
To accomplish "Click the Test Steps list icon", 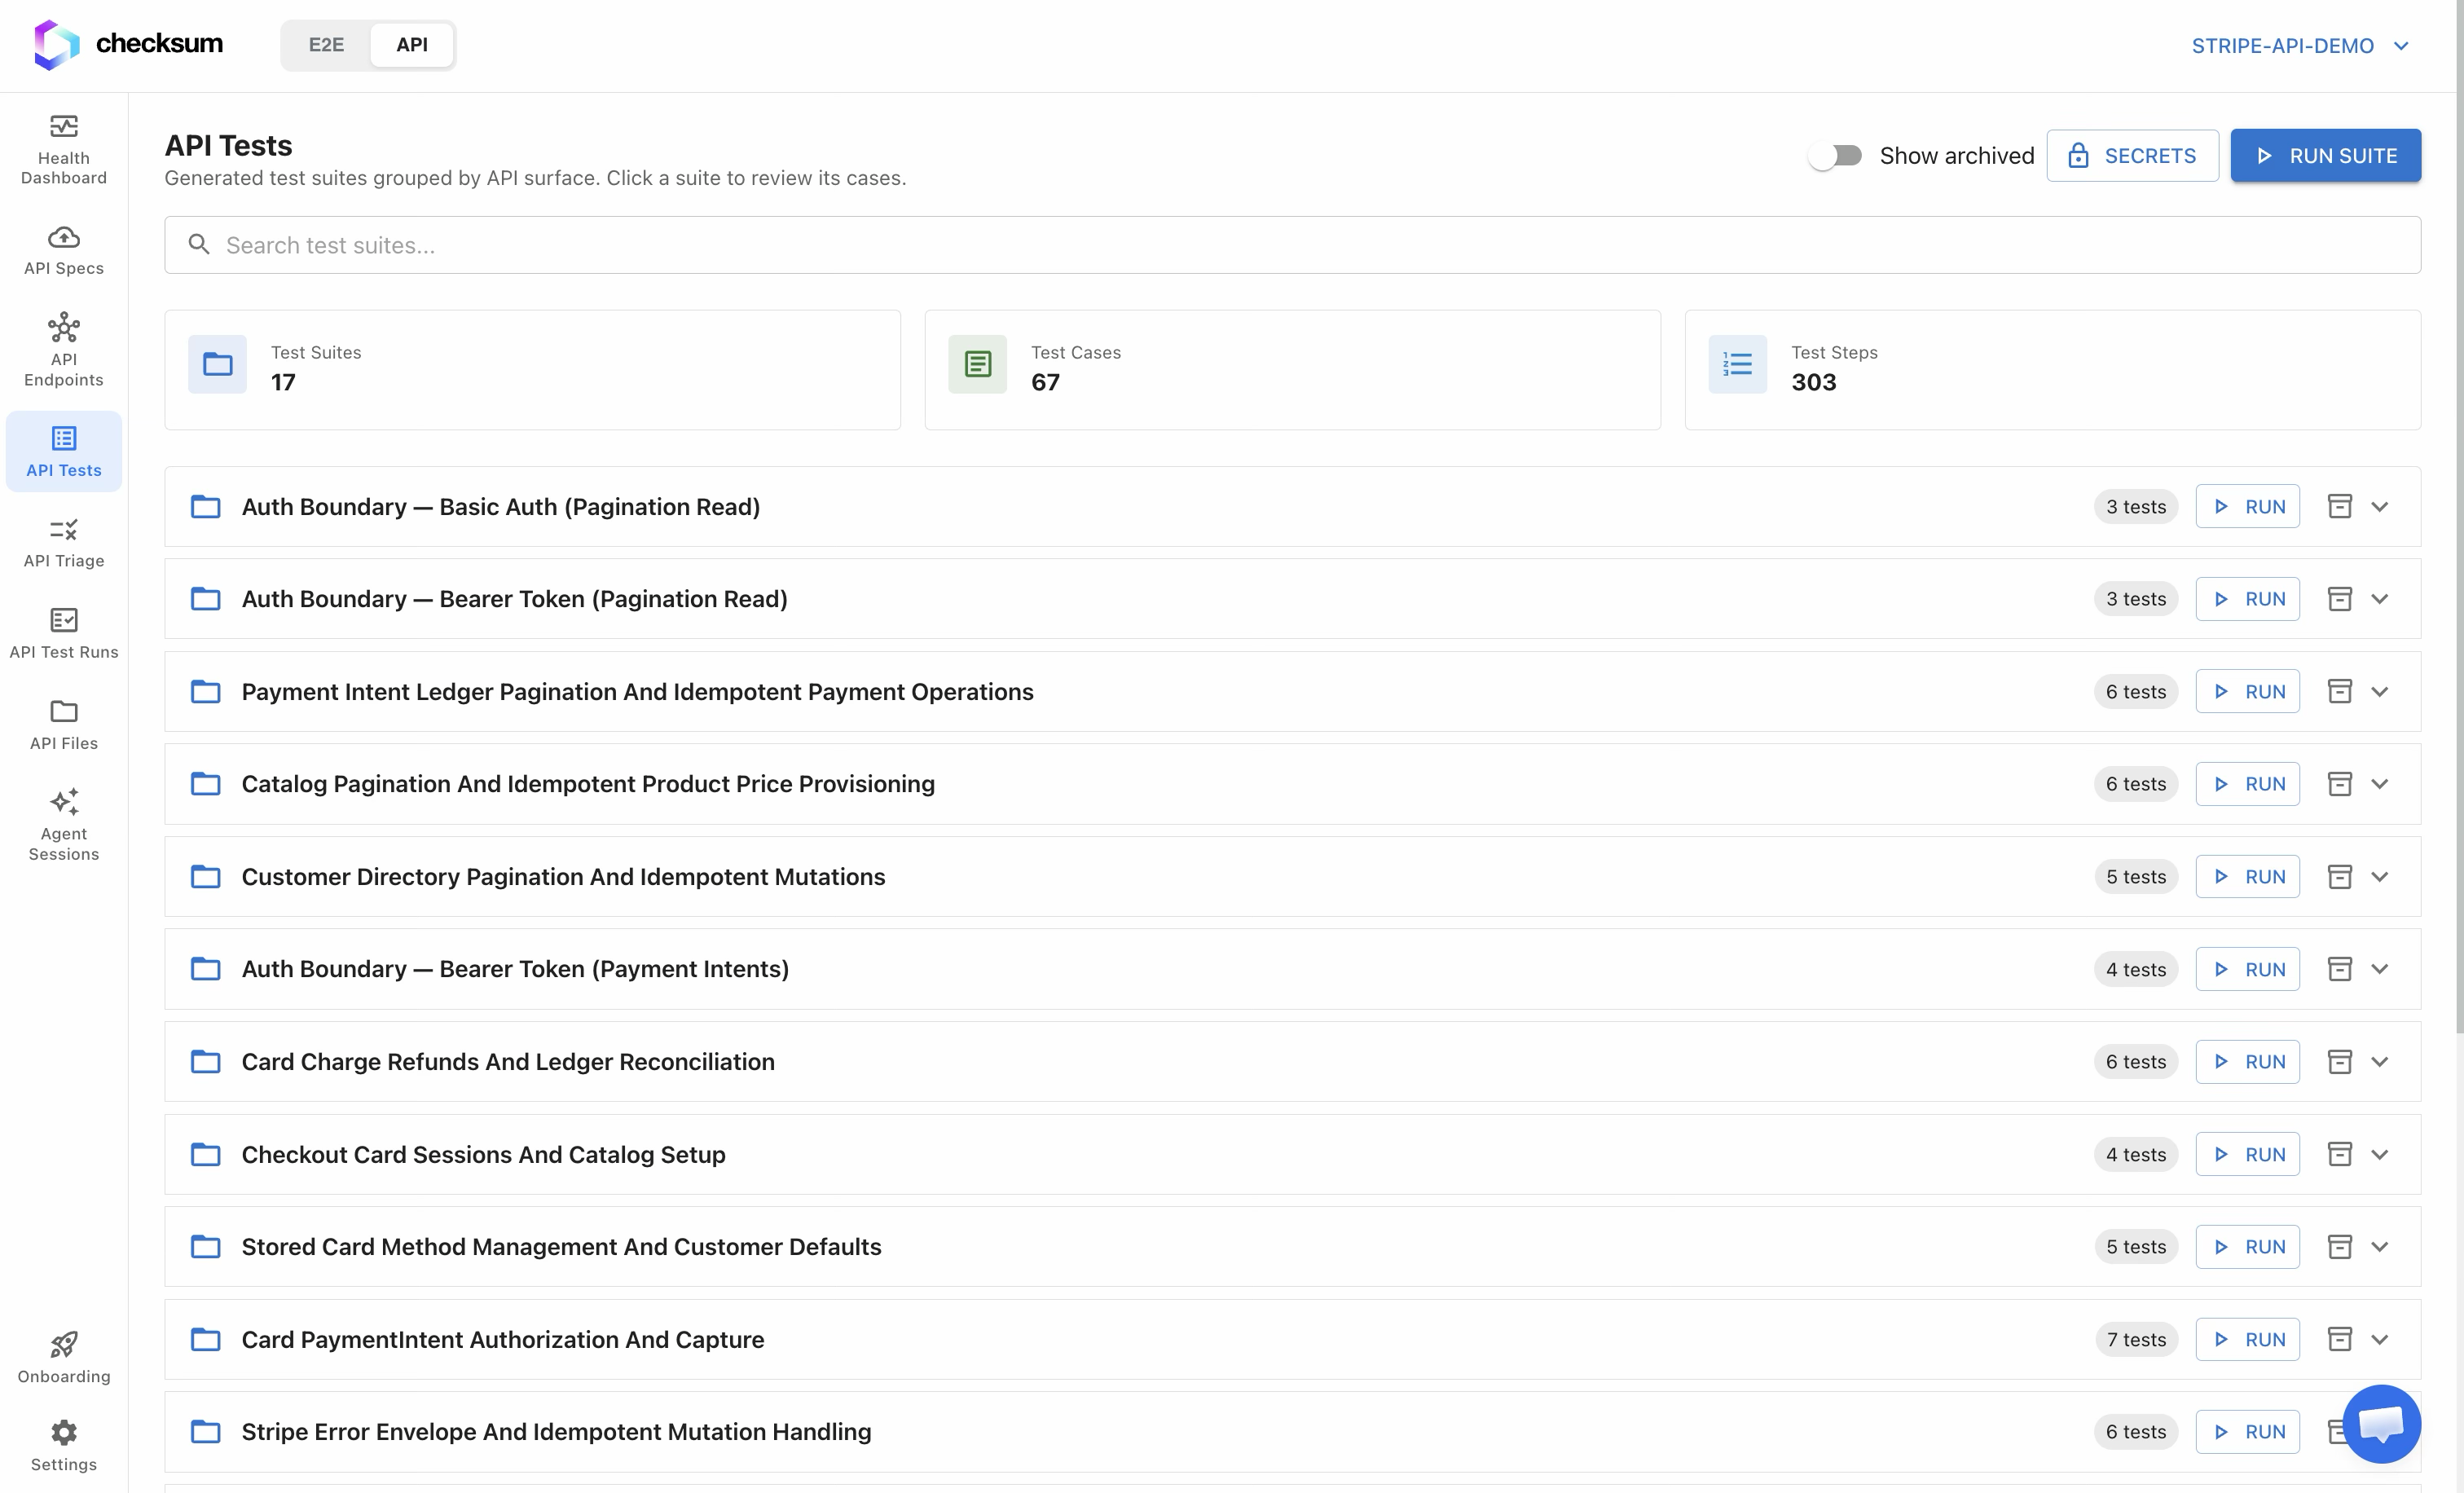I will [1738, 364].
